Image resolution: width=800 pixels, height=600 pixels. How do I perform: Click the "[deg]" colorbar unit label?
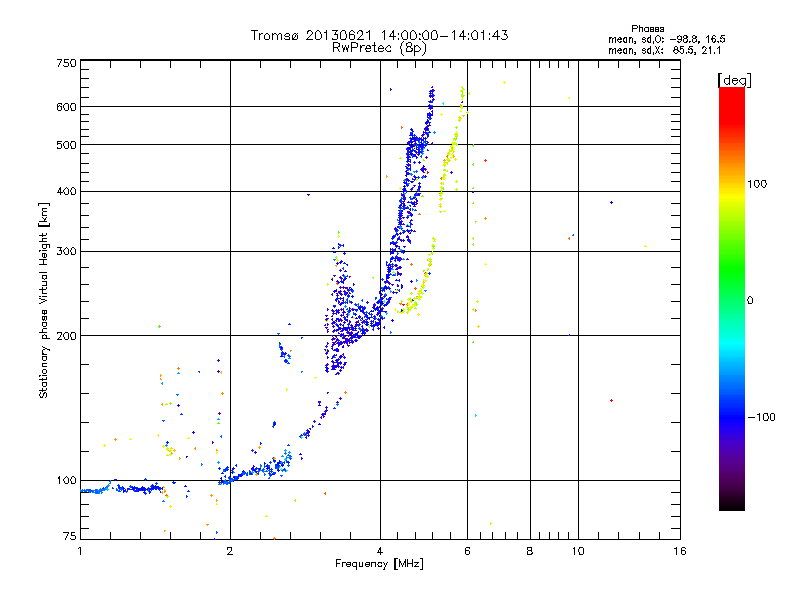pyautogui.click(x=734, y=80)
